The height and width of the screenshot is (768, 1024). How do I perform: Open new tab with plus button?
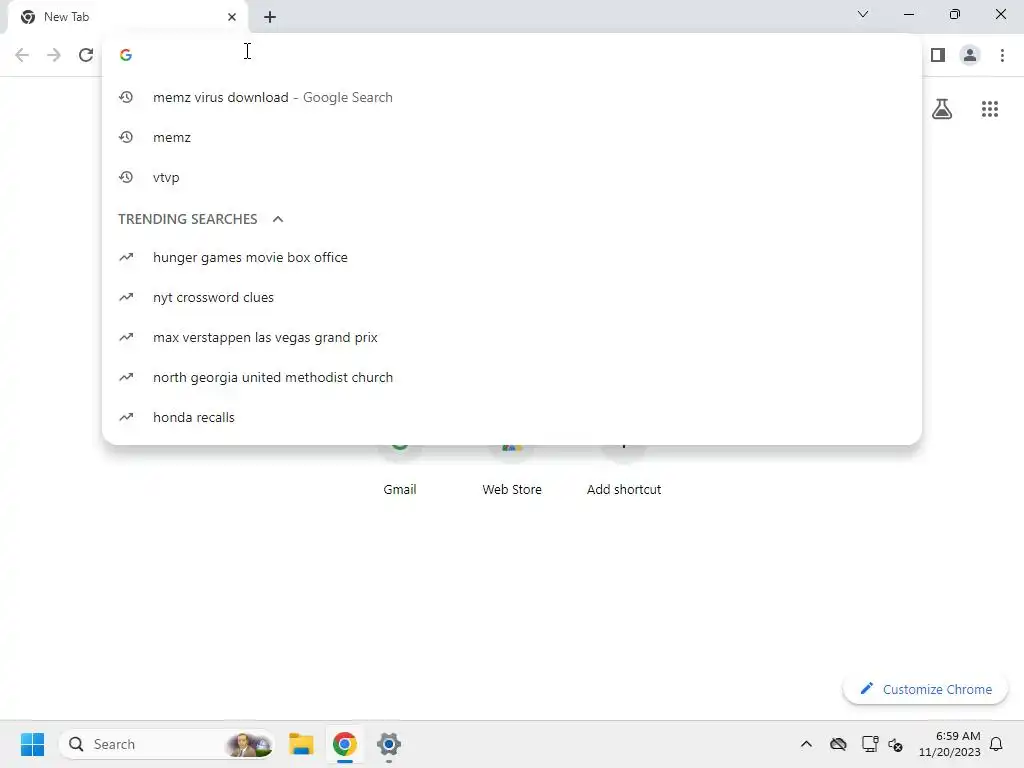270,17
